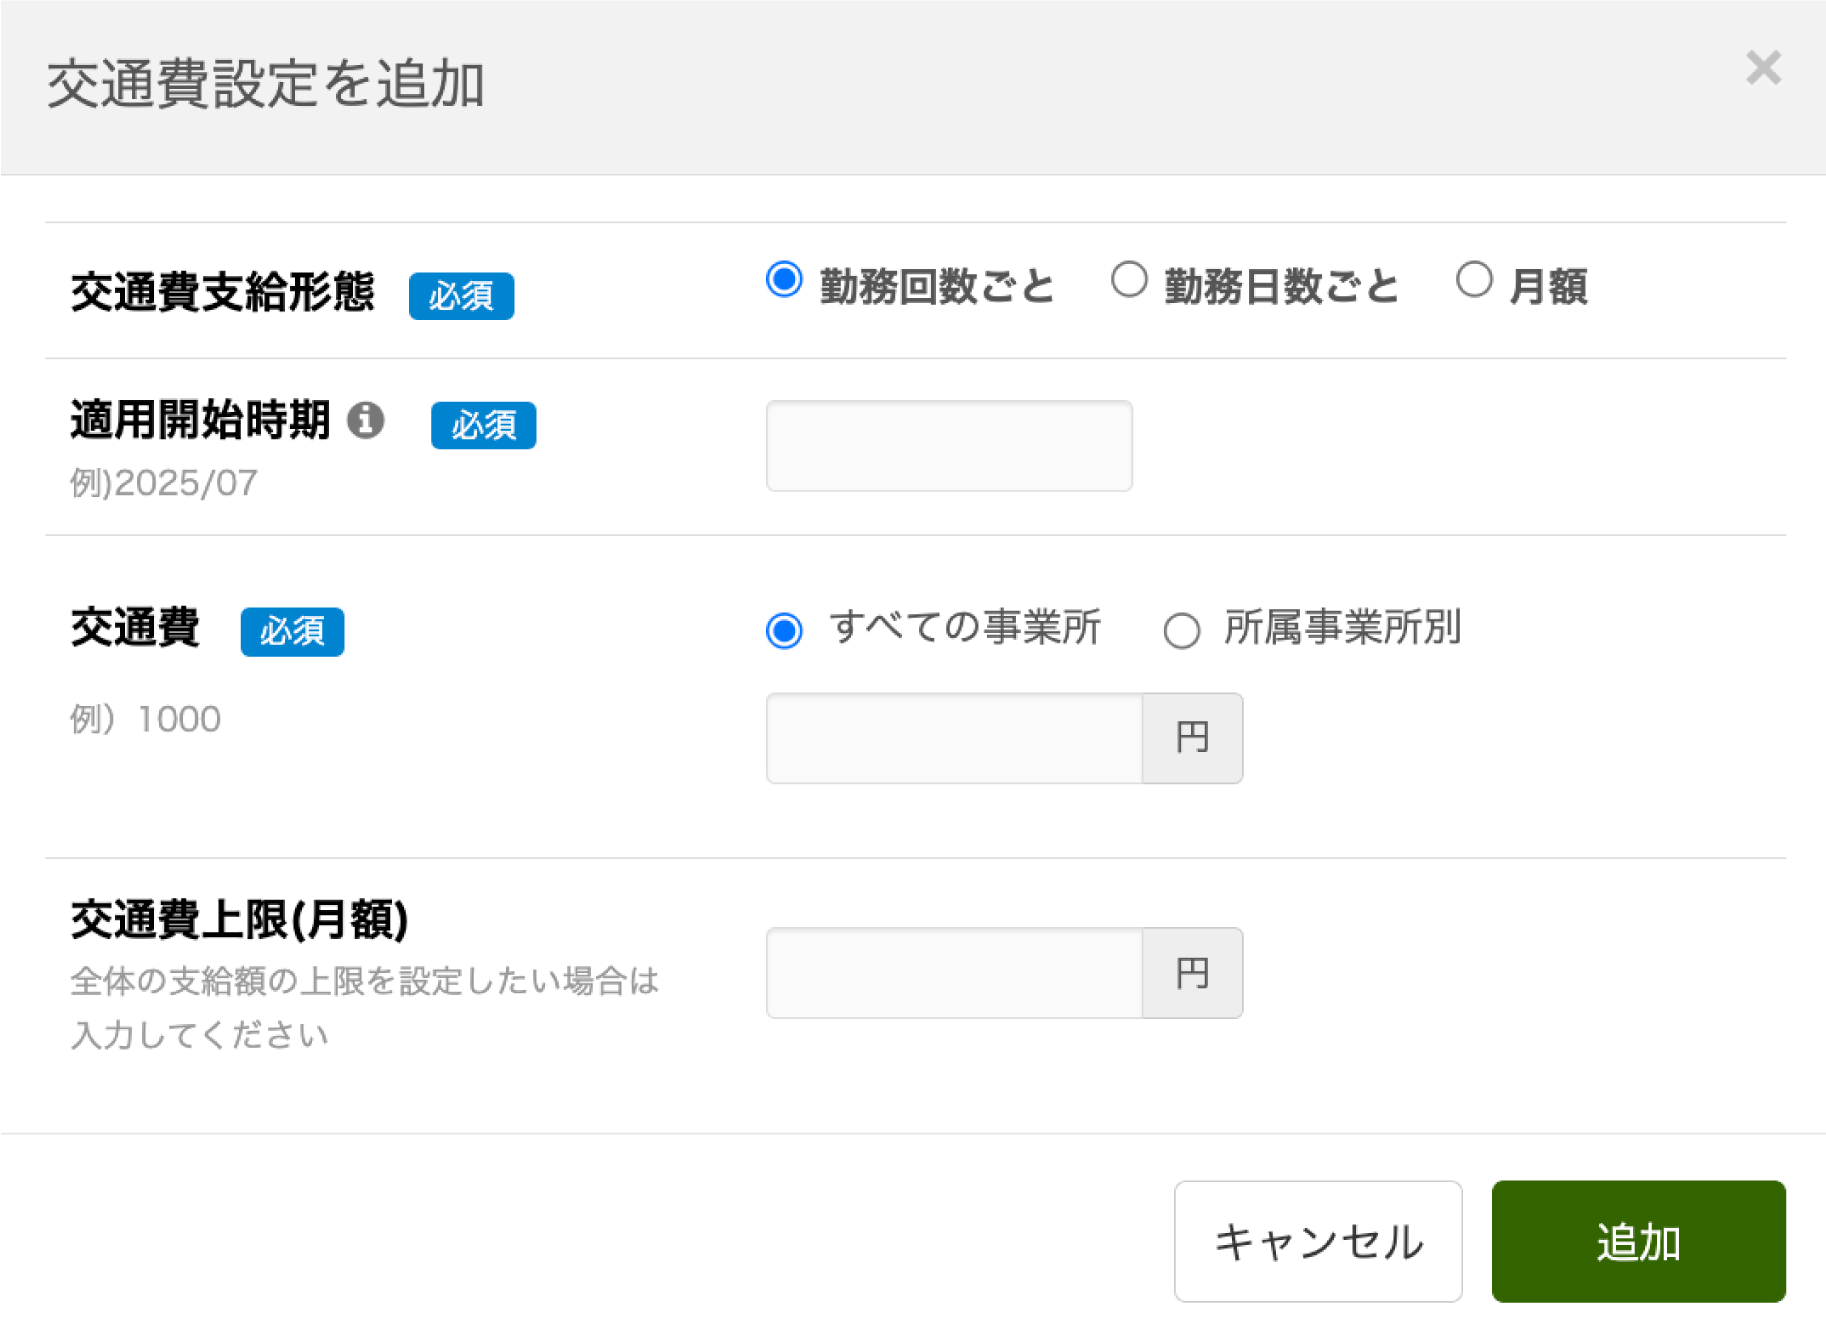Viewport: 1826px width, 1338px height.
Task: Click the 所属事業所別 label text
Action: click(1343, 628)
